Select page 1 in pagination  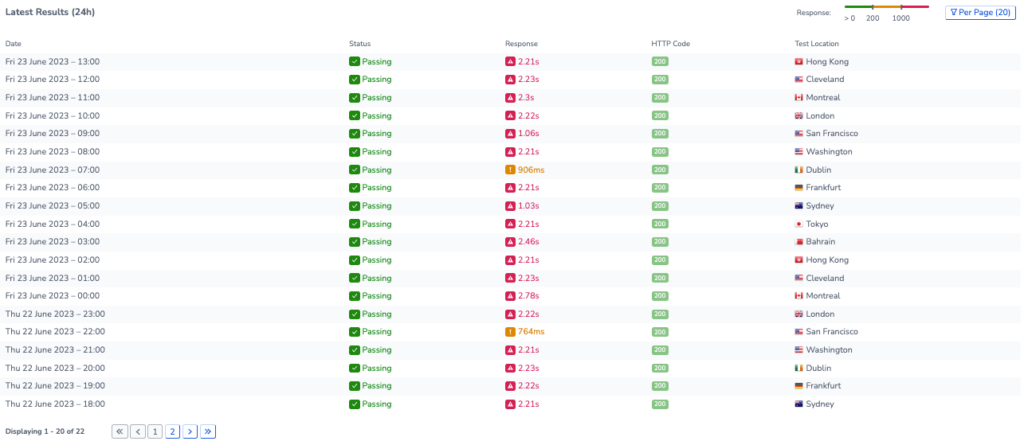point(155,431)
